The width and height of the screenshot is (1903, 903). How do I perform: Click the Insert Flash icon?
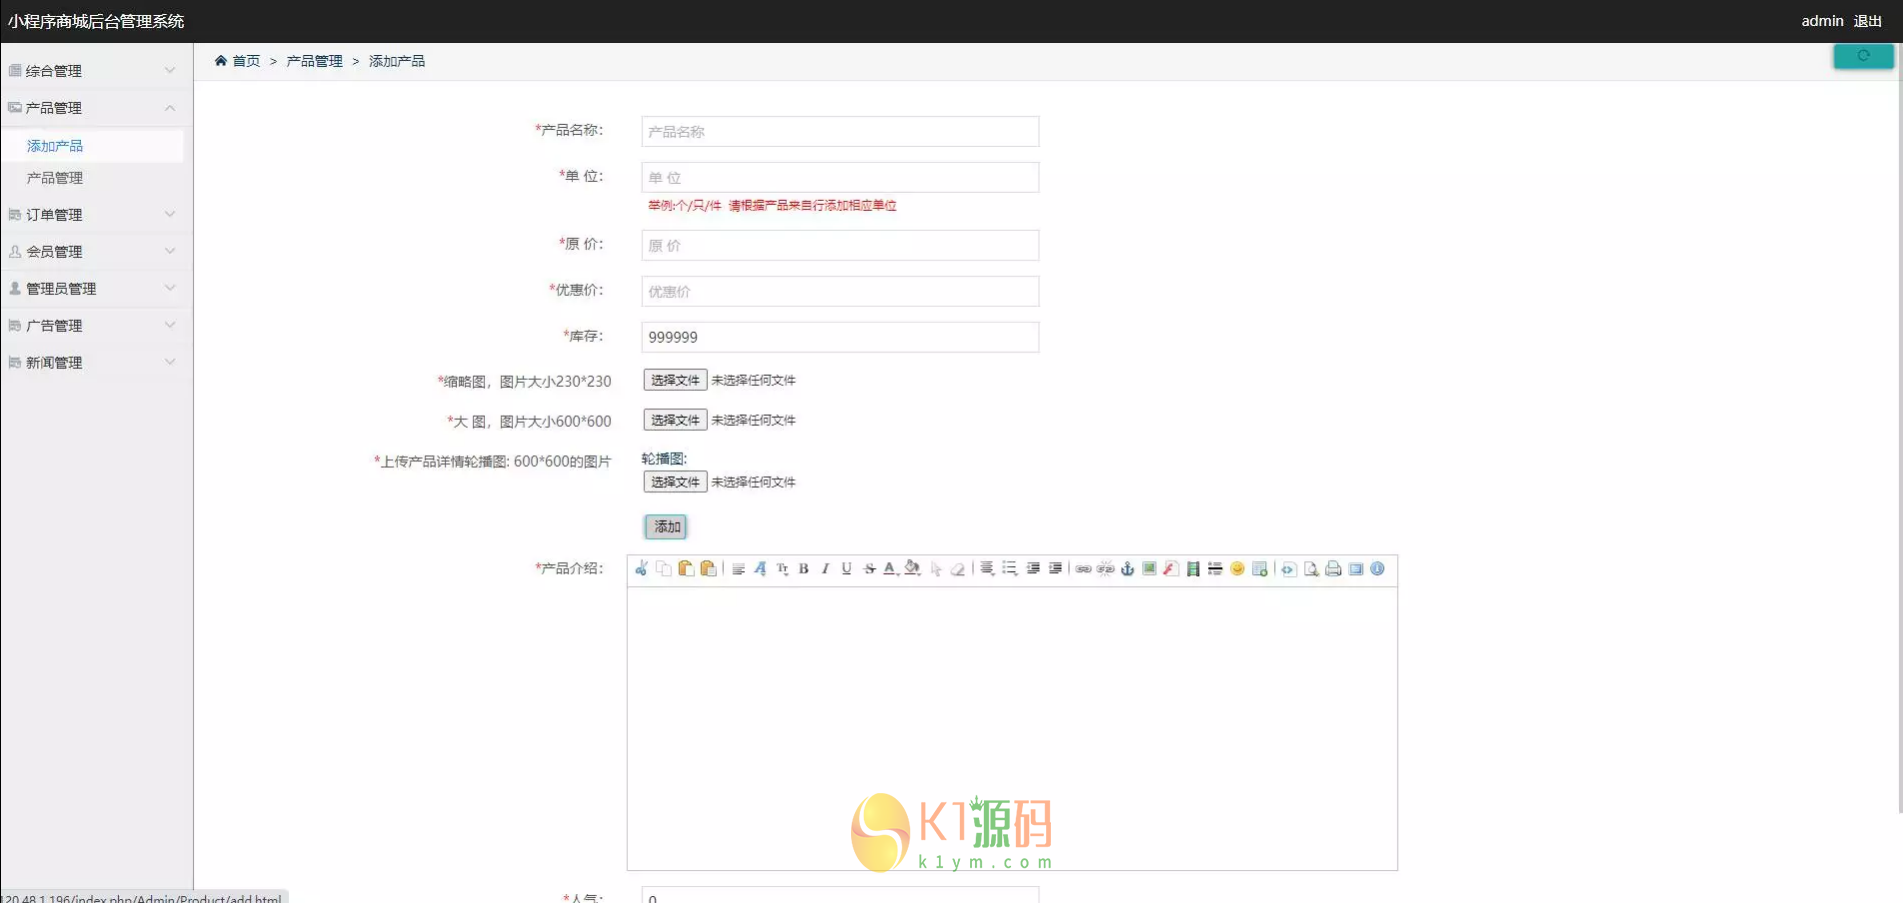[x=1171, y=569]
